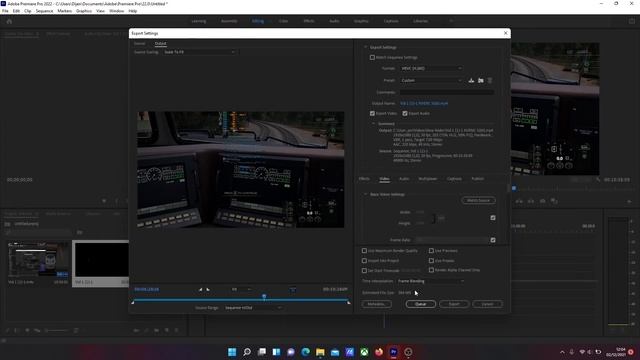Import an export preset from file
This screenshot has height=360, width=640.
tap(481, 80)
